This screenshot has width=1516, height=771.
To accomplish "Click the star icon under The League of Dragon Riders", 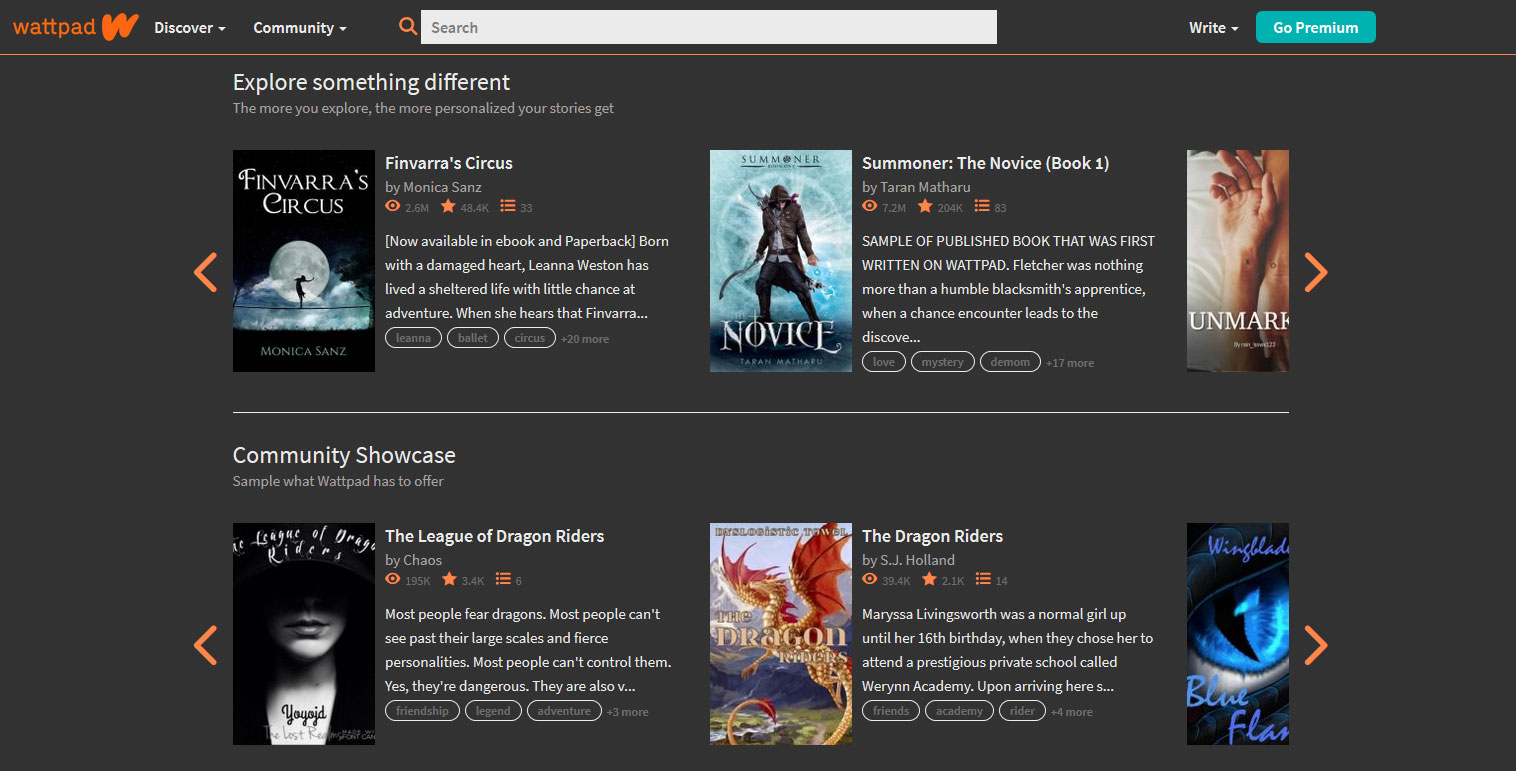I will [448, 579].
